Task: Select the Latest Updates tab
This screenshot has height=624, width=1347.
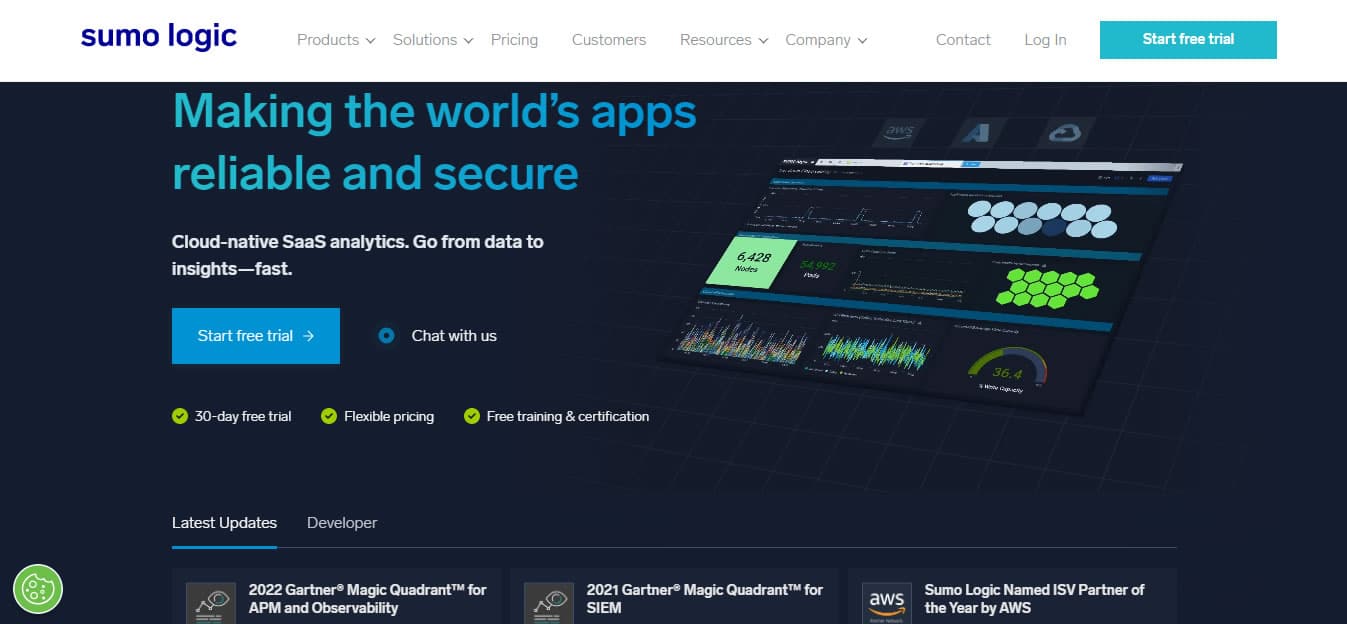Action: point(224,523)
